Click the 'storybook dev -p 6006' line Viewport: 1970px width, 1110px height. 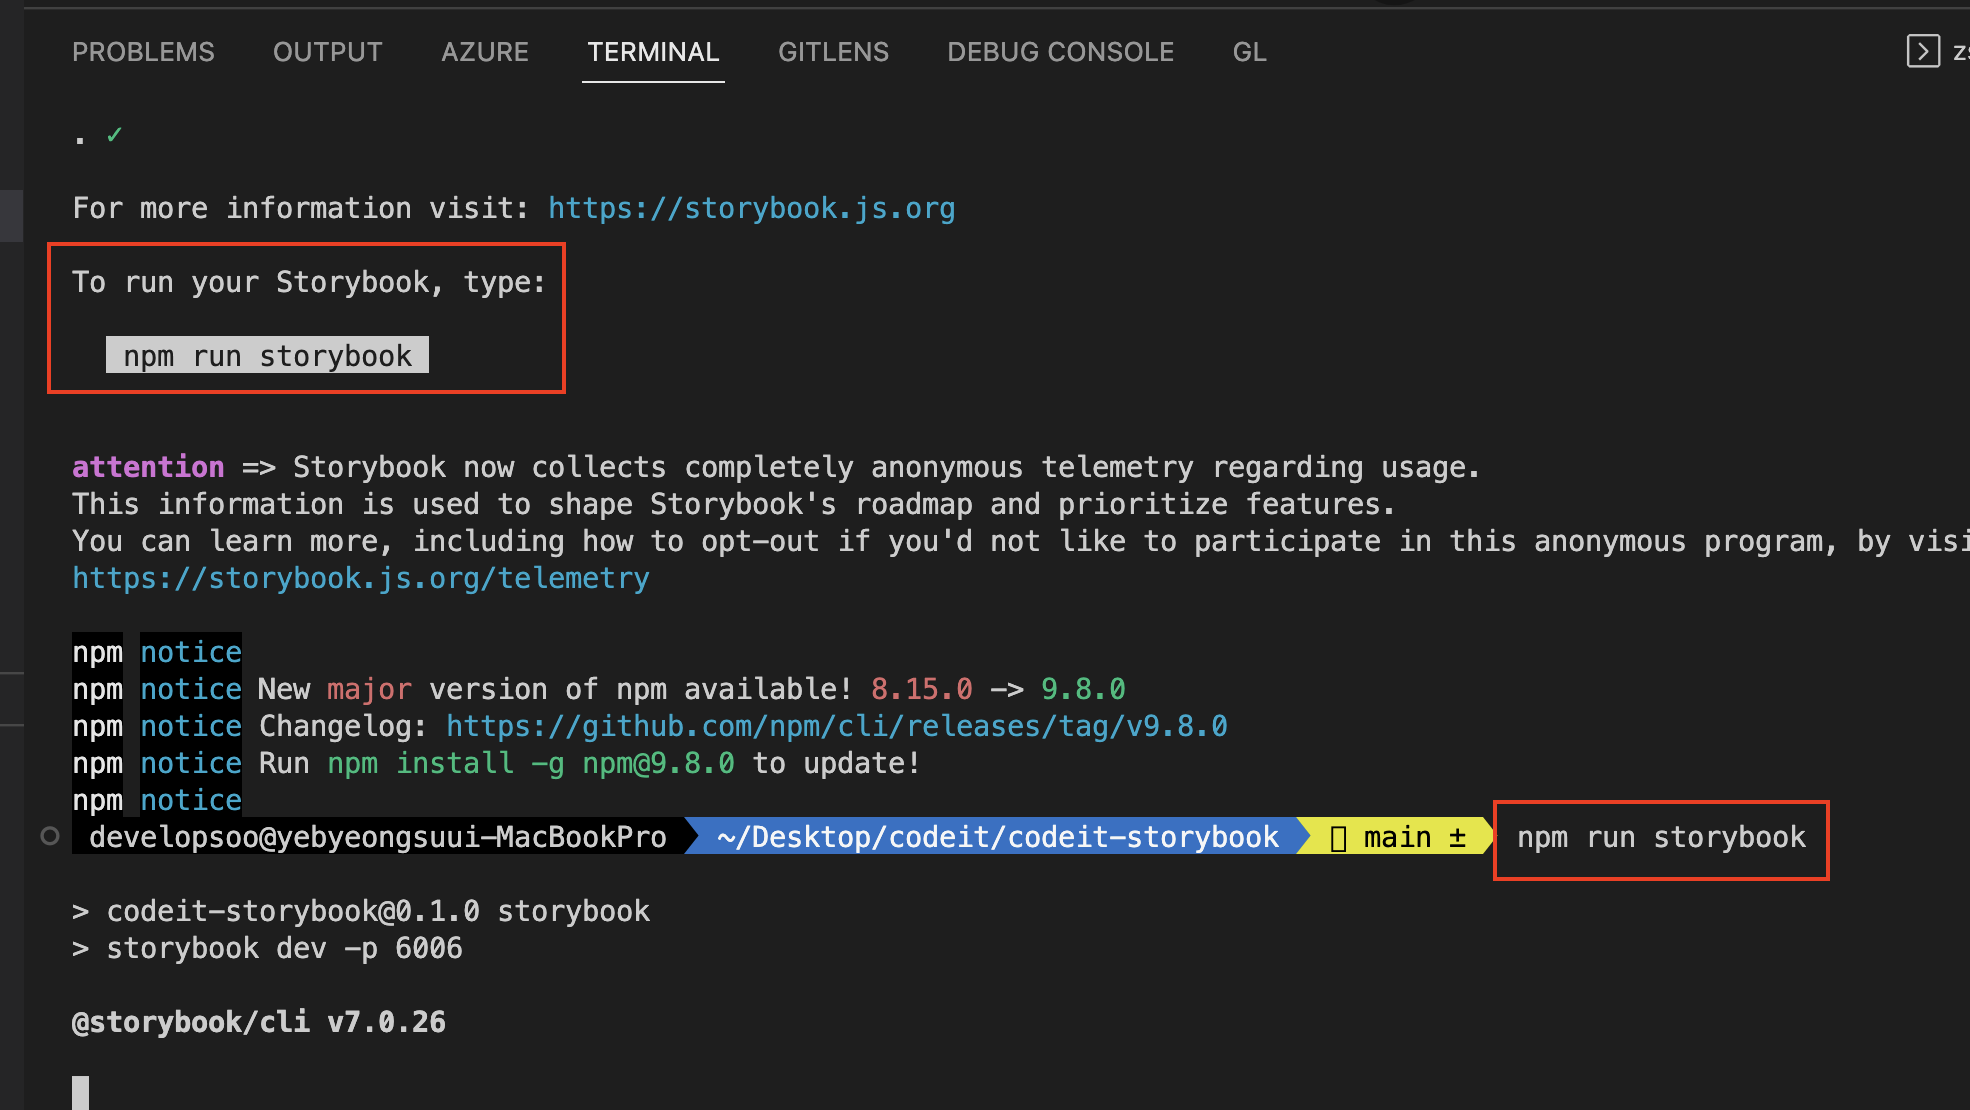[x=267, y=948]
